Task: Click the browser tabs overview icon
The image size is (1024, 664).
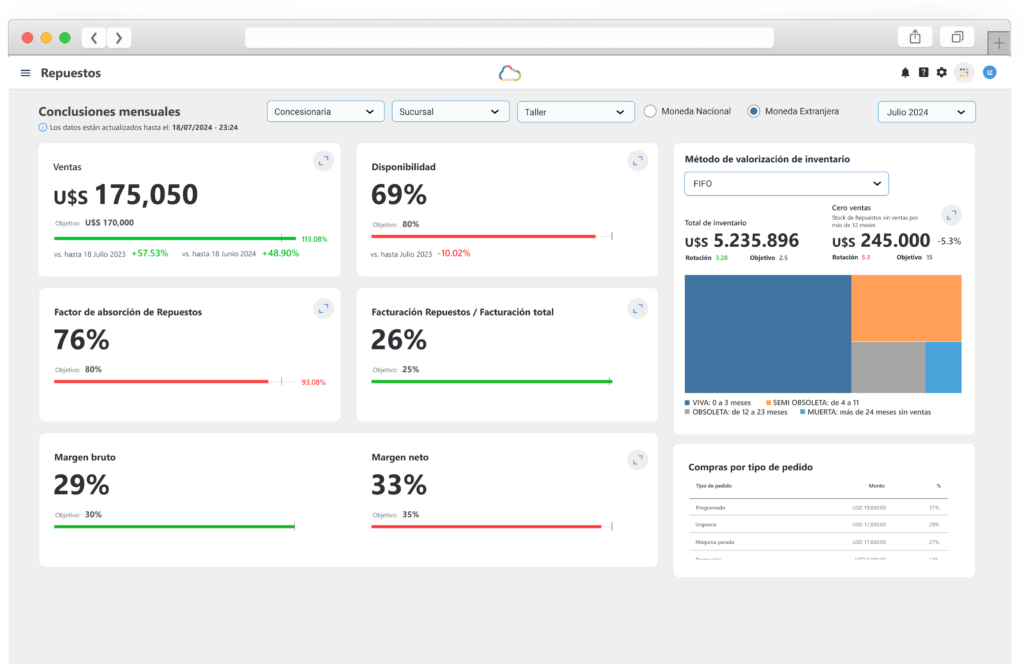Action: (x=957, y=37)
